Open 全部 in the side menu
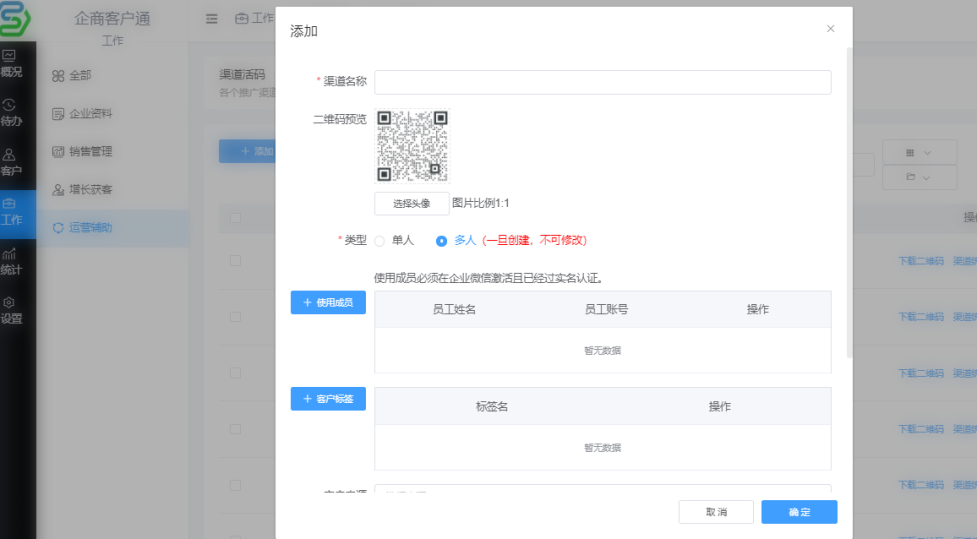The height and width of the screenshot is (539, 977). pyautogui.click(x=113, y=75)
